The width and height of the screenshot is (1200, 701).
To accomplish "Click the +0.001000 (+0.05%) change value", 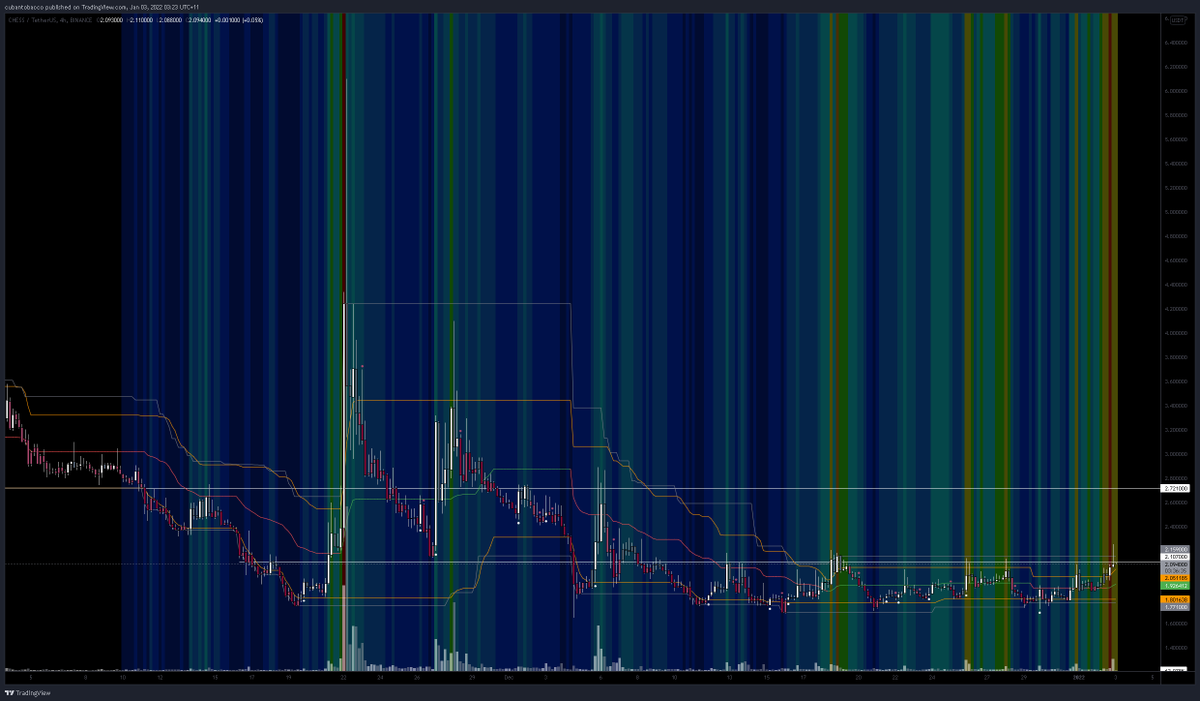I will click(x=239, y=20).
